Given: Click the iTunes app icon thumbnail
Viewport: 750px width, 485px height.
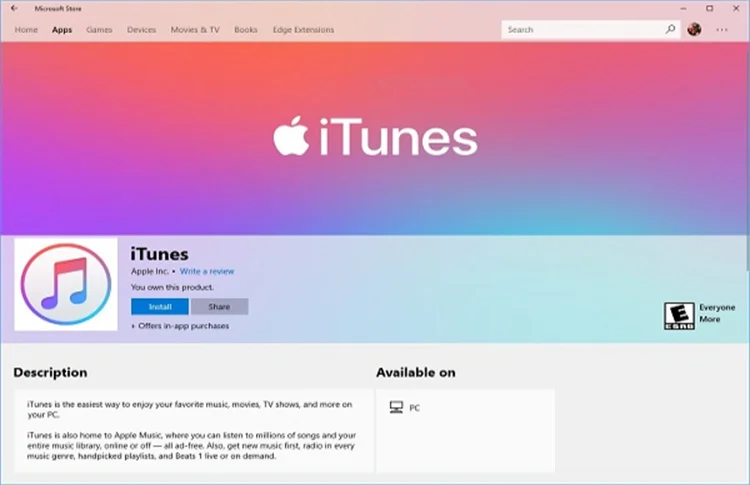Looking at the screenshot, I should click(66, 284).
